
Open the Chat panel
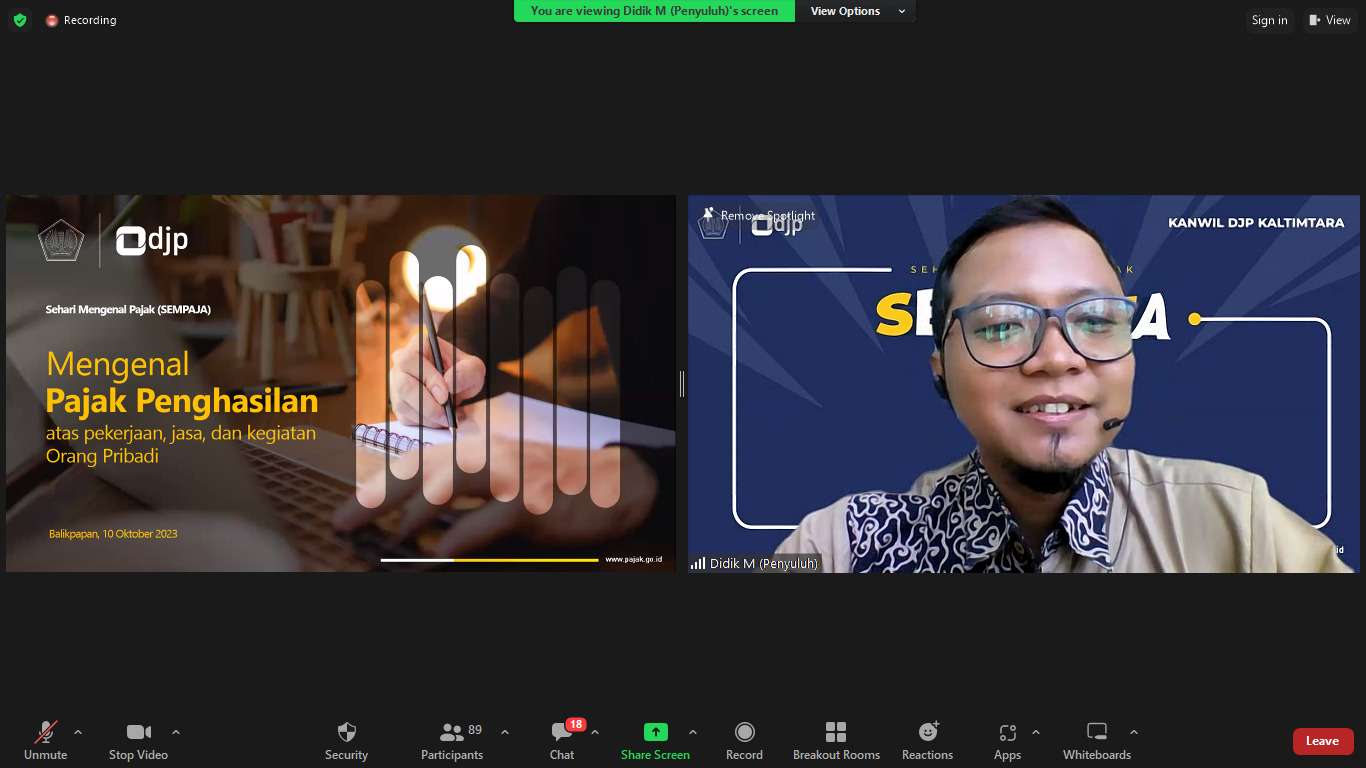tap(562, 740)
